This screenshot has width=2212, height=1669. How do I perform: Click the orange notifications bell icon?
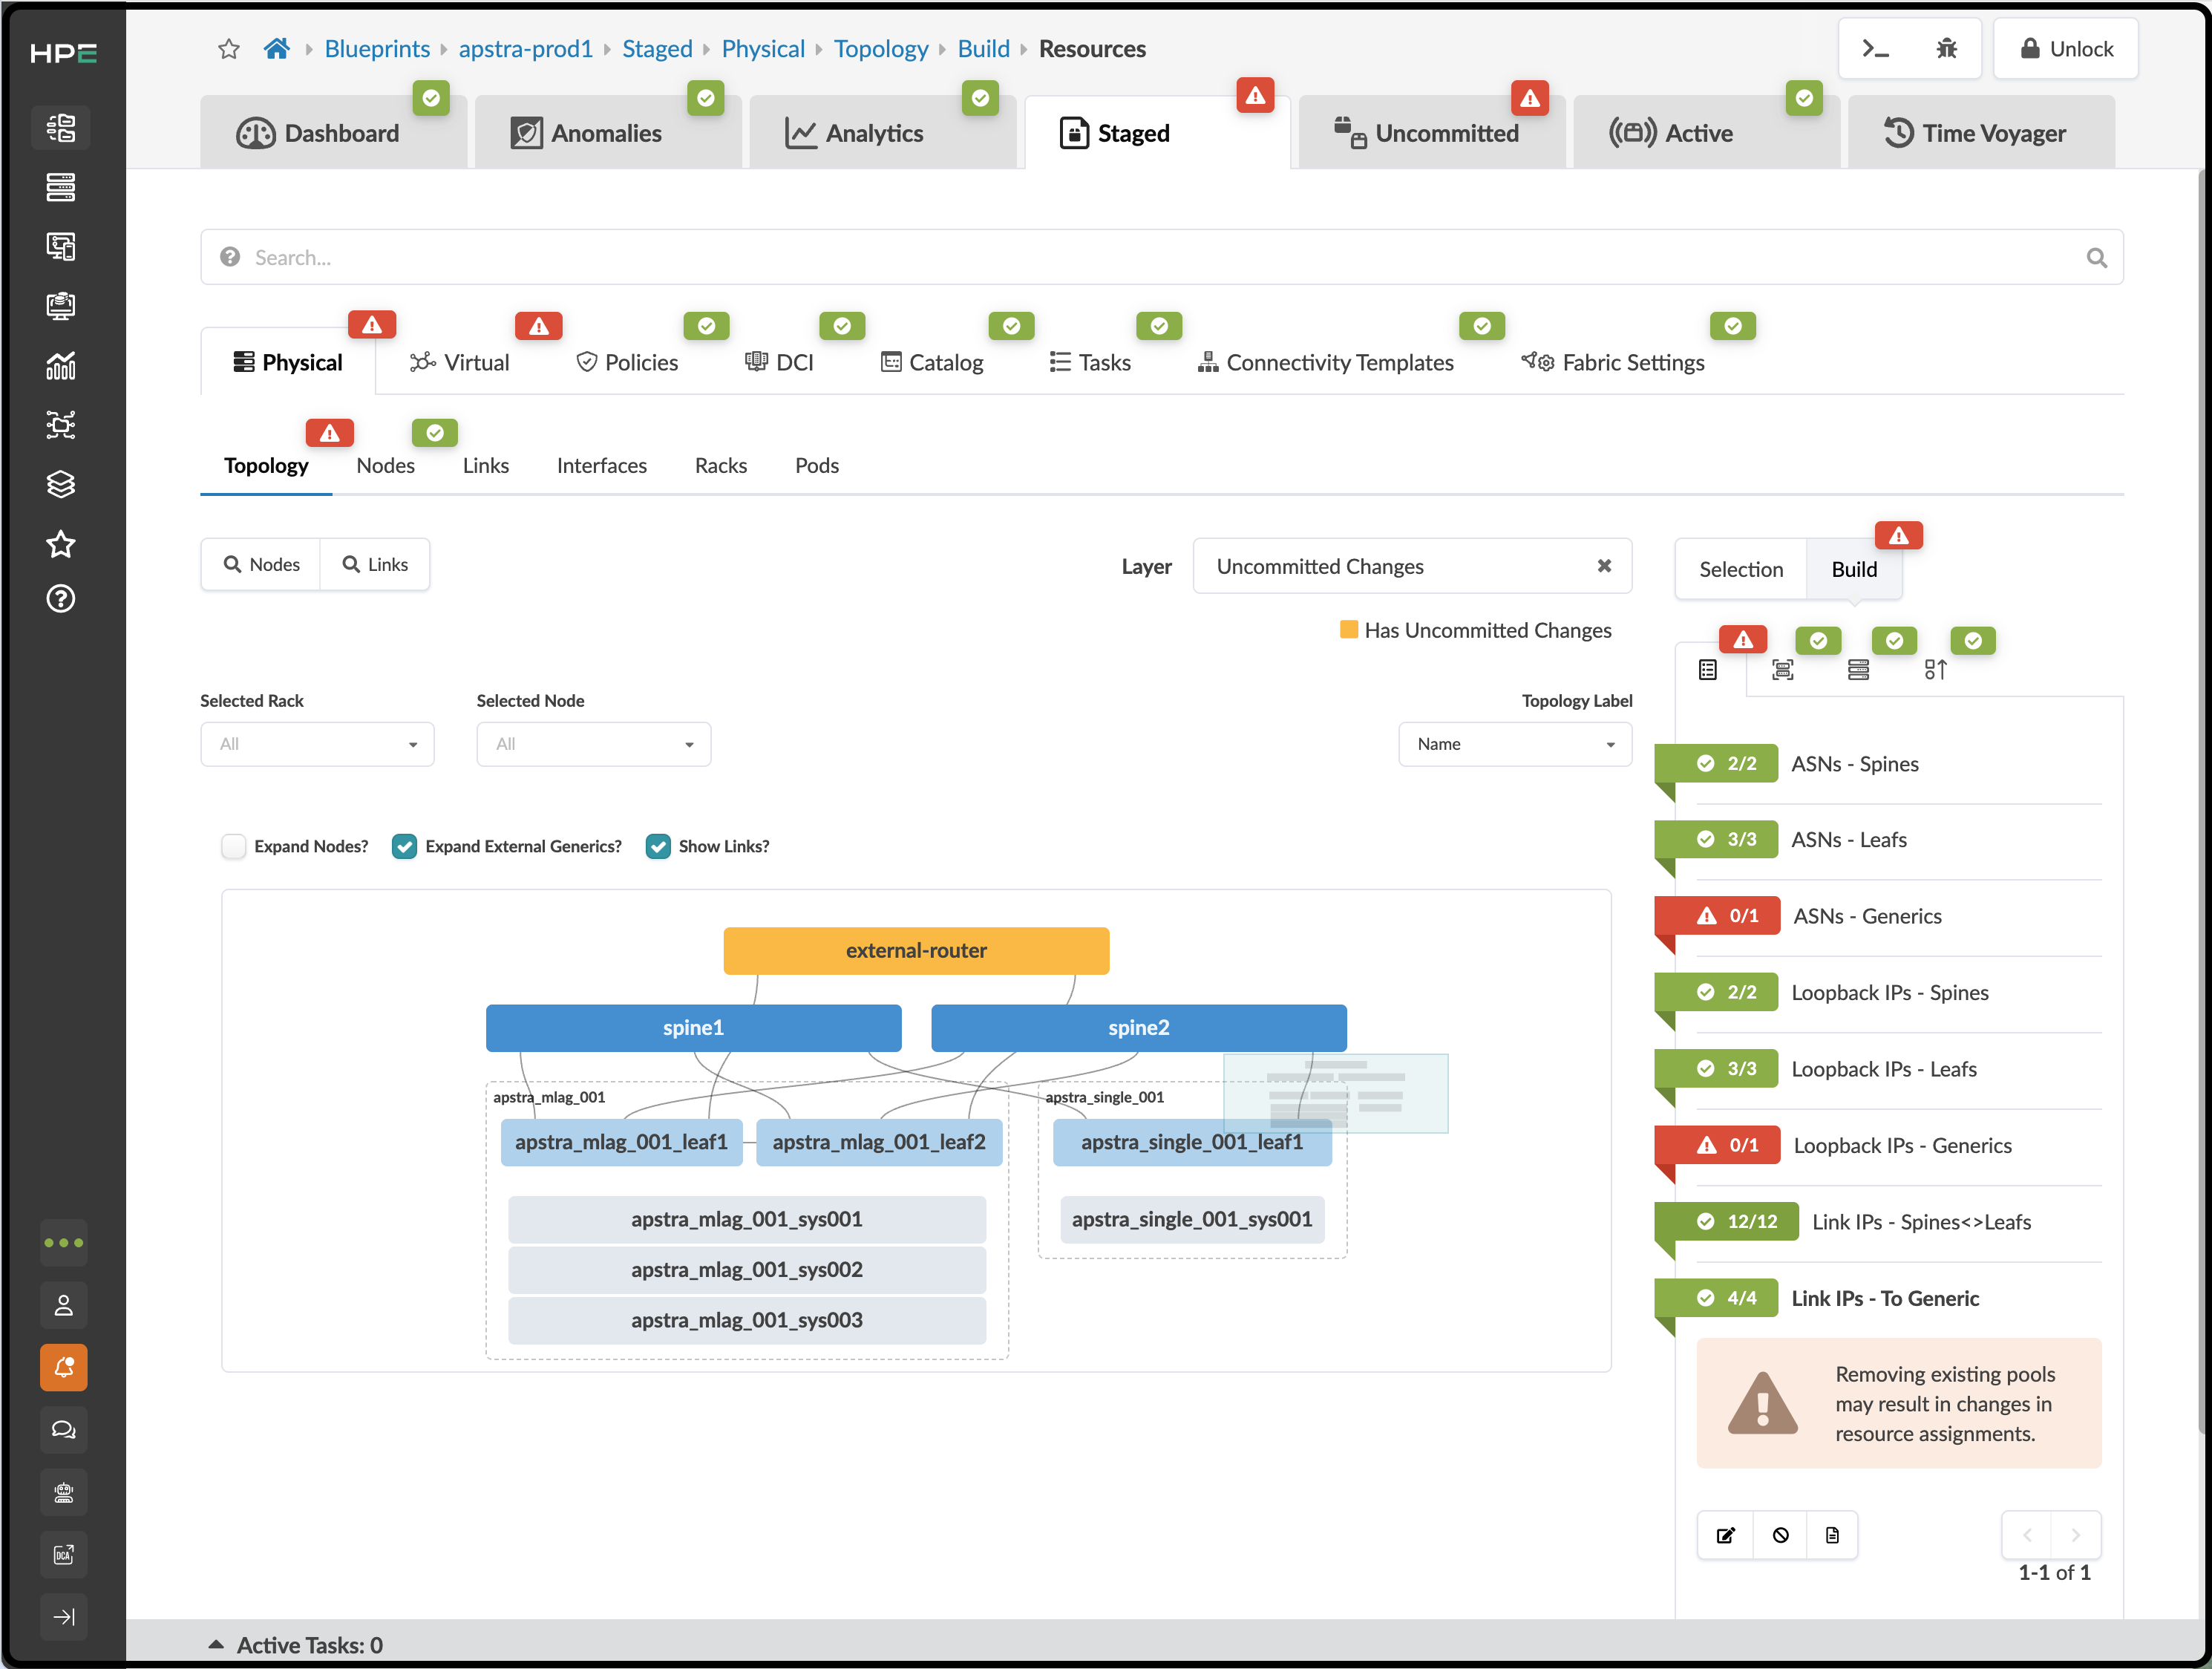[64, 1367]
